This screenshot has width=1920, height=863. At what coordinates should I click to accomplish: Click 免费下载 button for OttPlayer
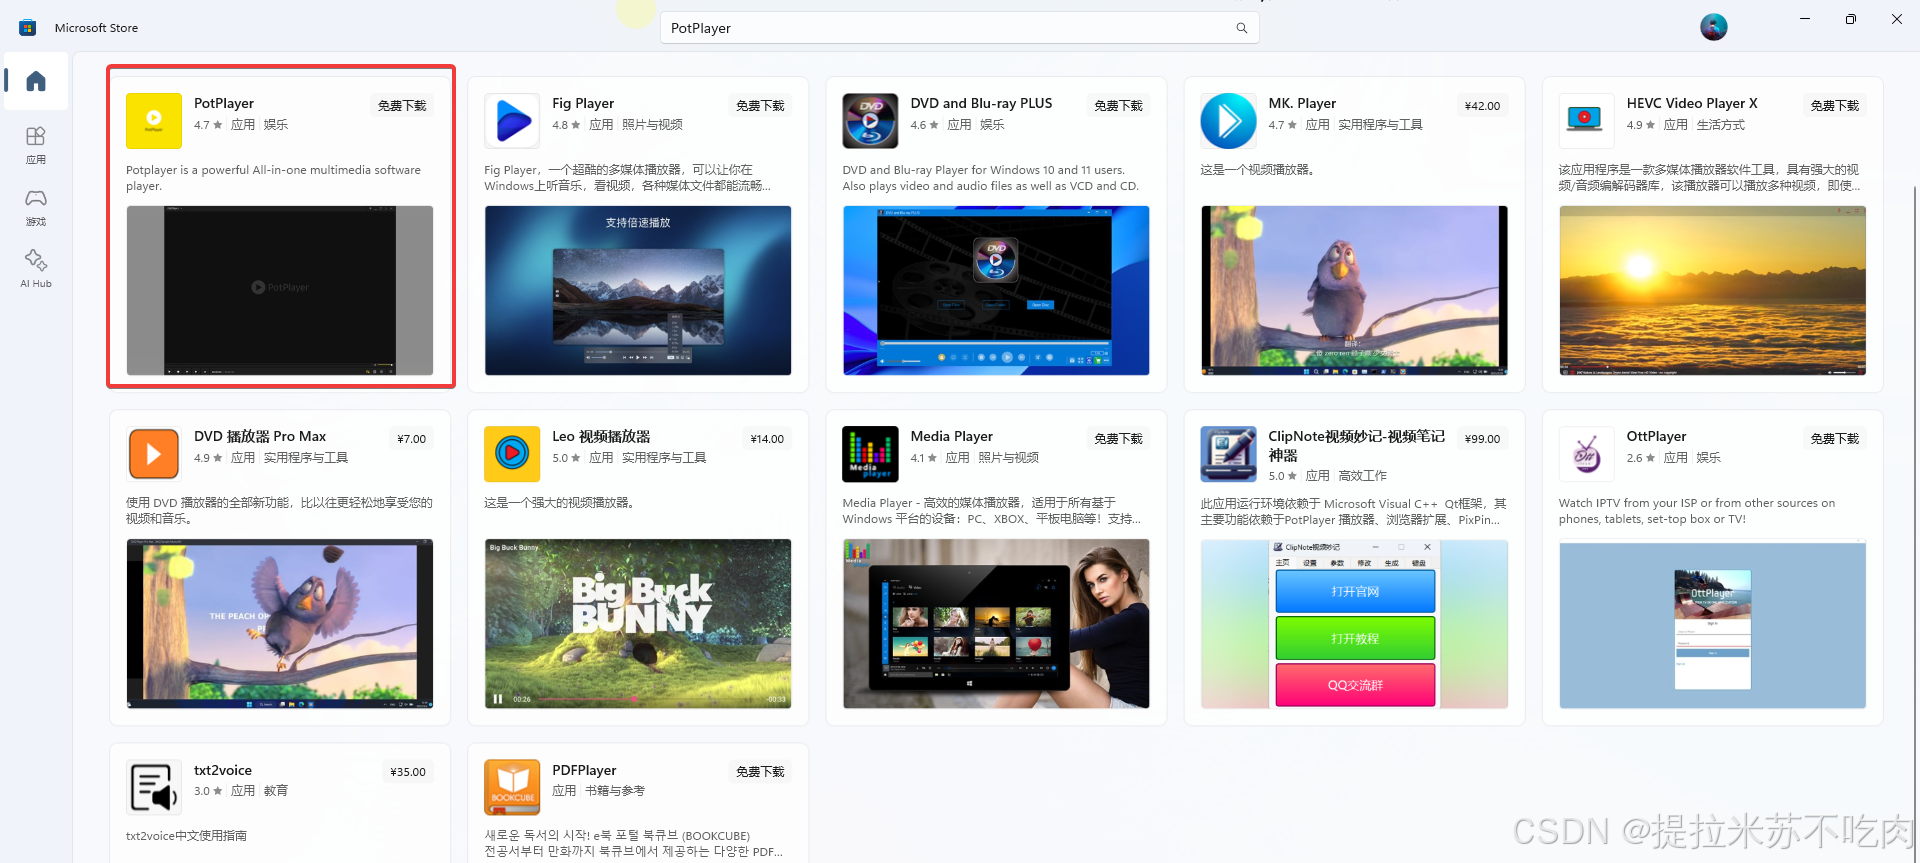pos(1834,439)
